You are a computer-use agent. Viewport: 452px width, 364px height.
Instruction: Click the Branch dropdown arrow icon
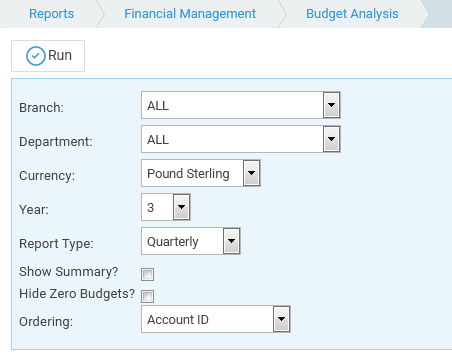point(331,105)
